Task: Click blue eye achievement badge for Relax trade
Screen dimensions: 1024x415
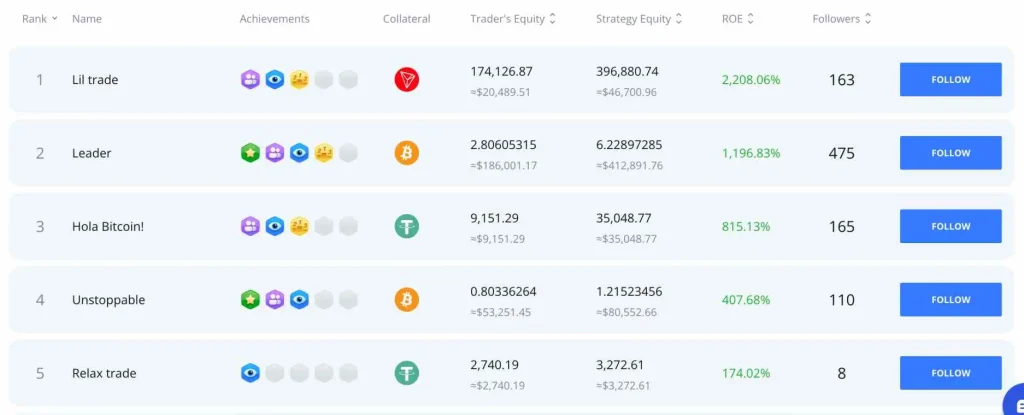Action: (250, 373)
